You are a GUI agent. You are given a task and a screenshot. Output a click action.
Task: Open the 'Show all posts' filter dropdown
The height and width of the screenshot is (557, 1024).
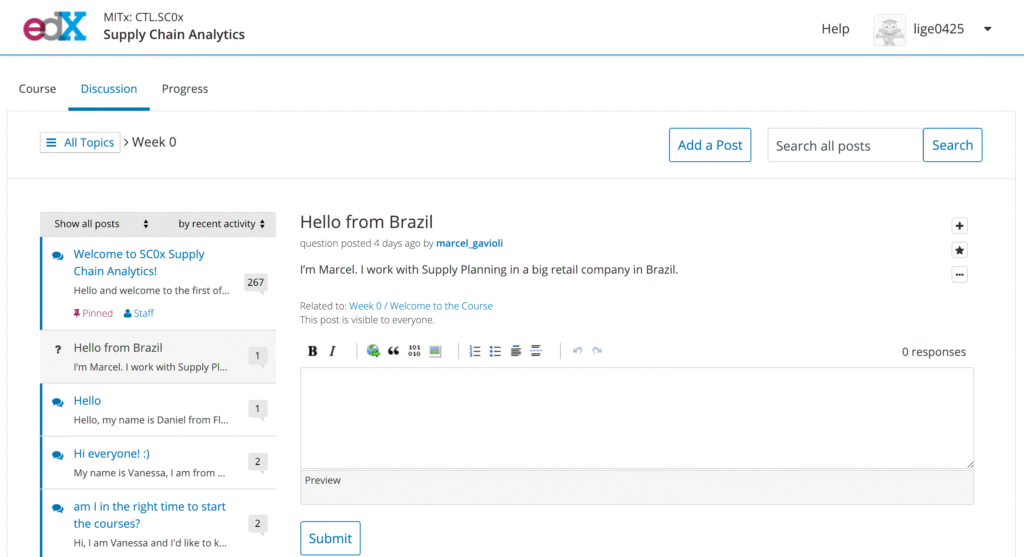pyautogui.click(x=101, y=224)
